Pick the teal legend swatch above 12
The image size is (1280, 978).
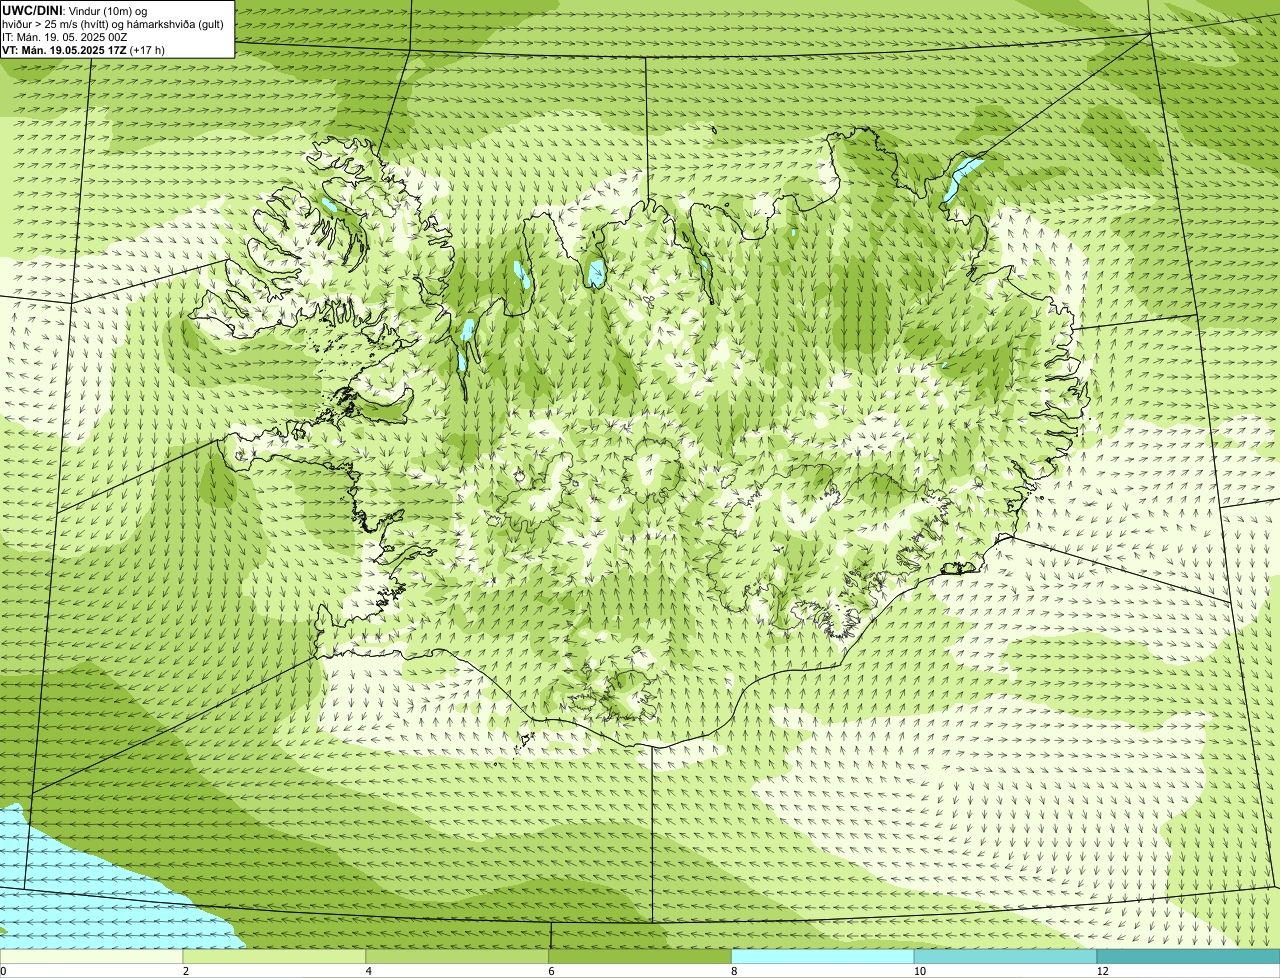[1188, 956]
